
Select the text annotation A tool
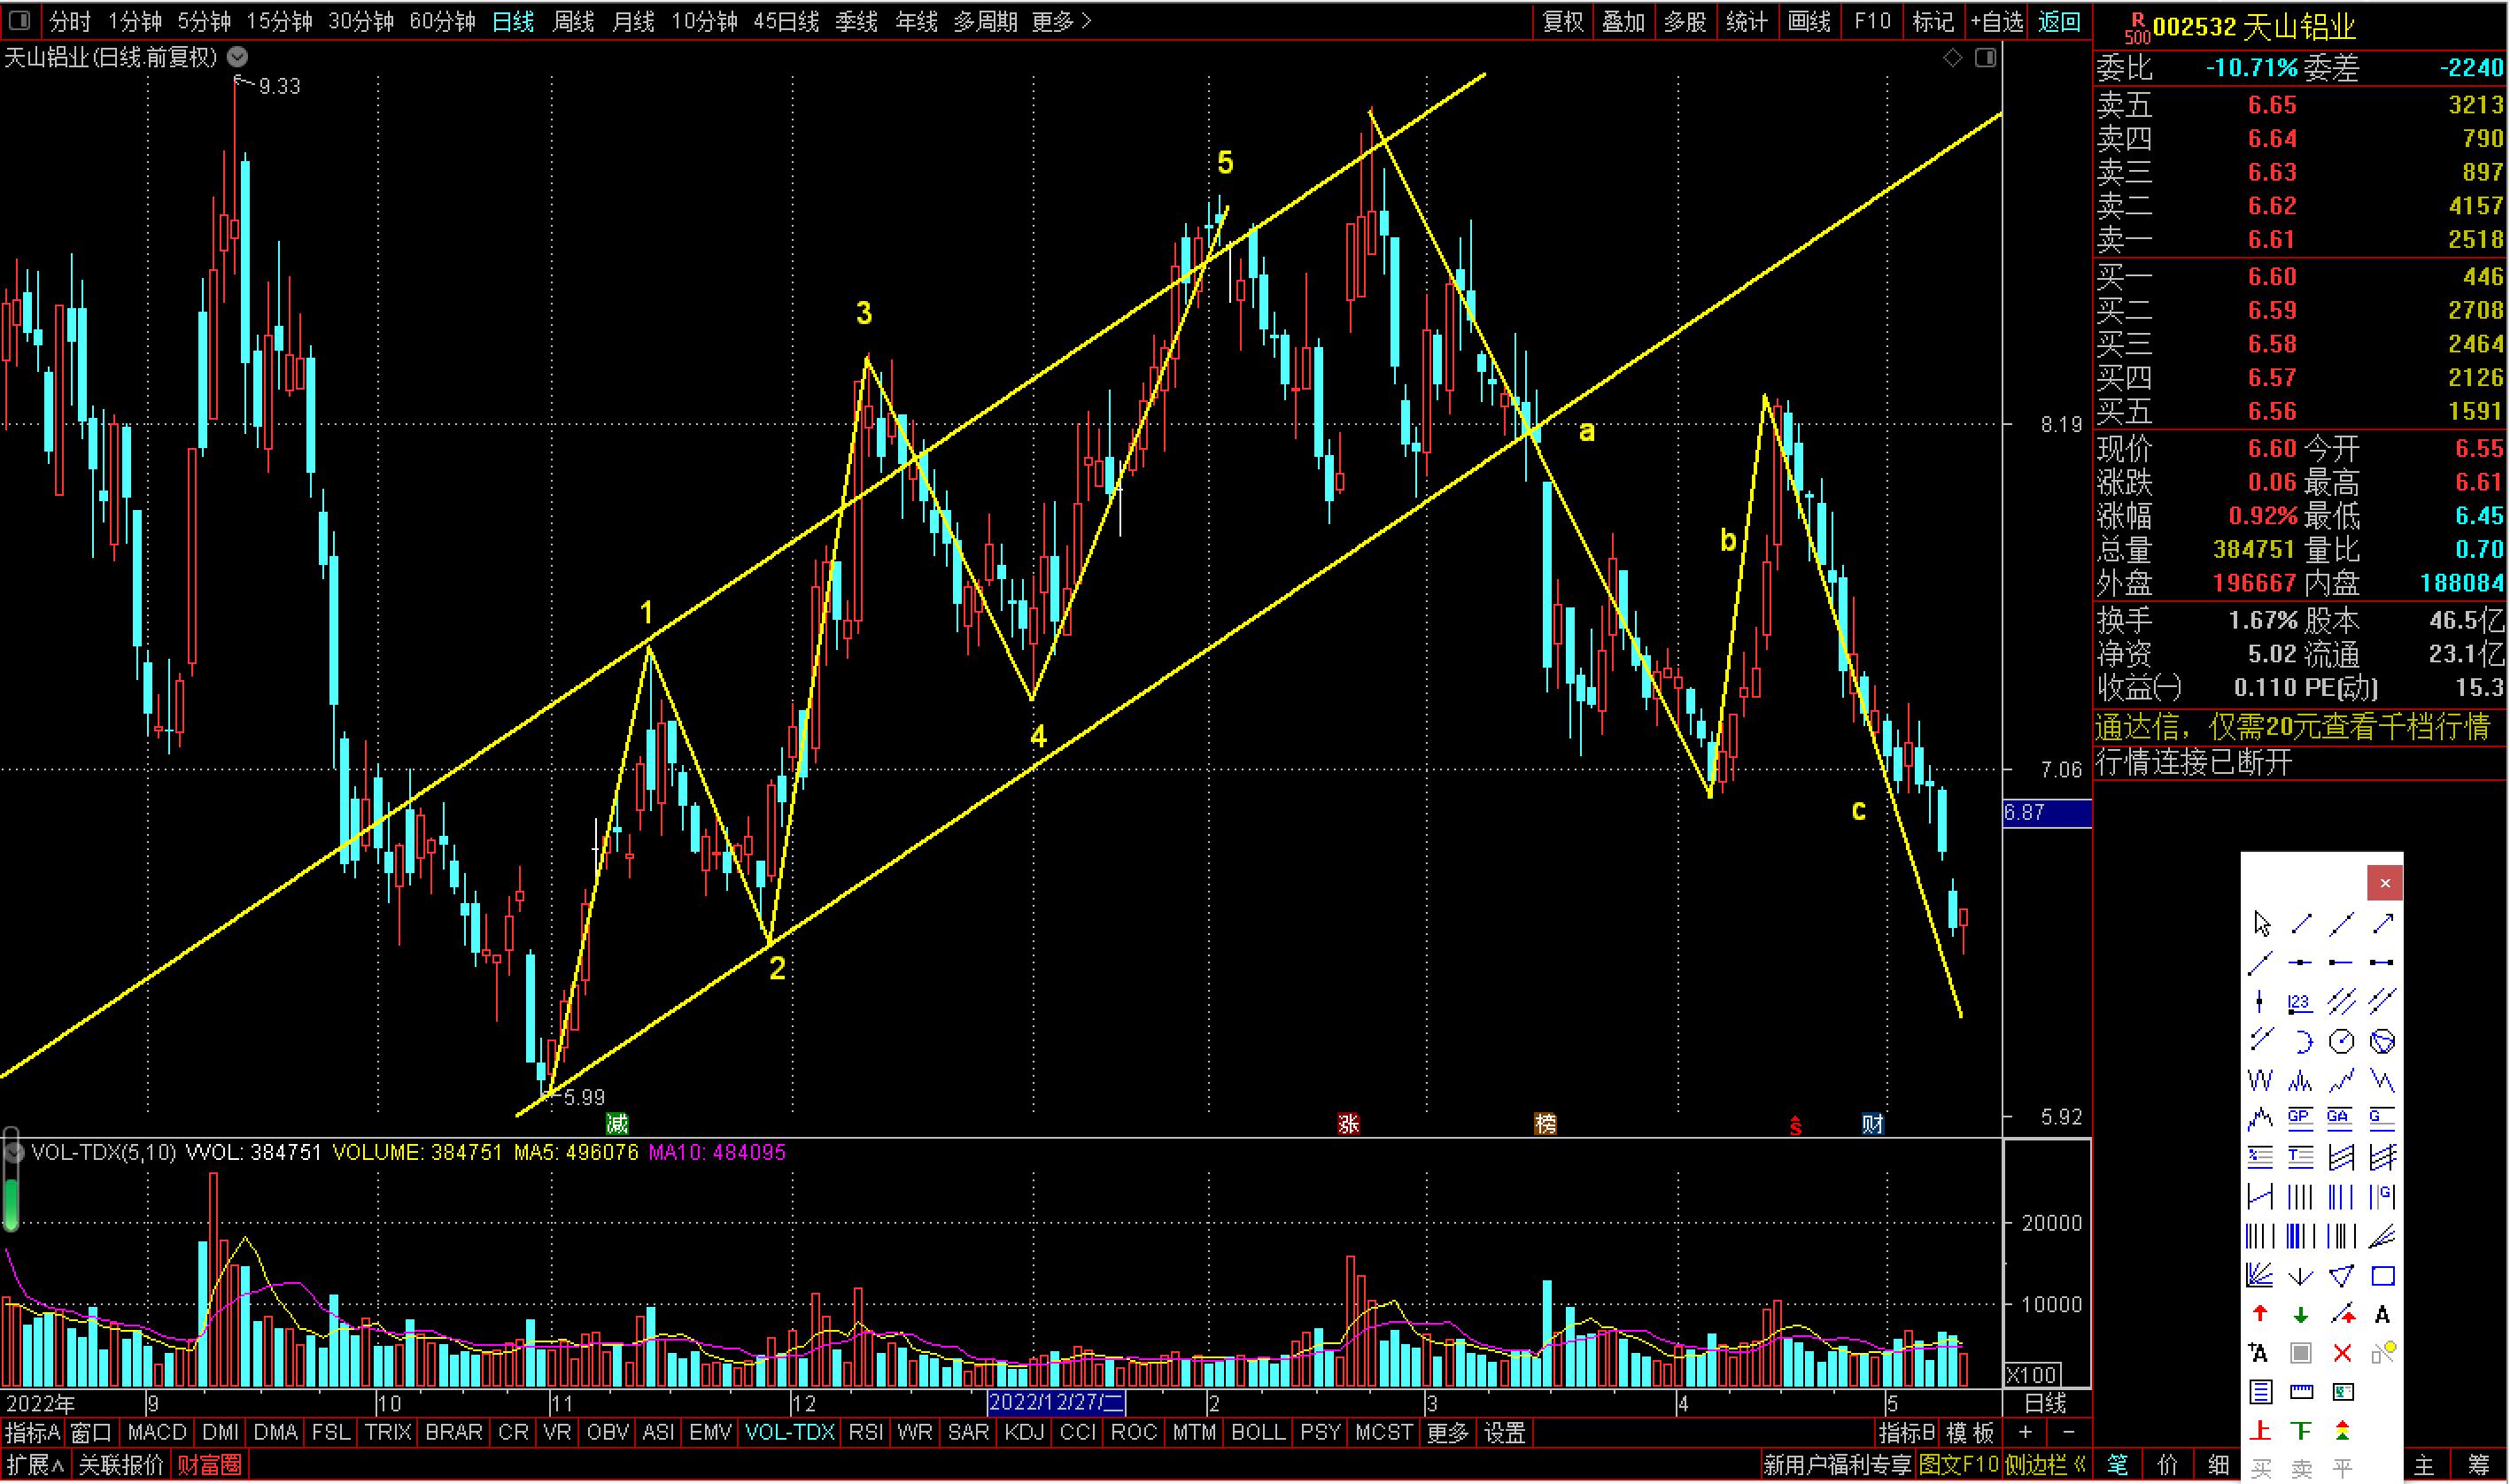click(x=2382, y=1315)
